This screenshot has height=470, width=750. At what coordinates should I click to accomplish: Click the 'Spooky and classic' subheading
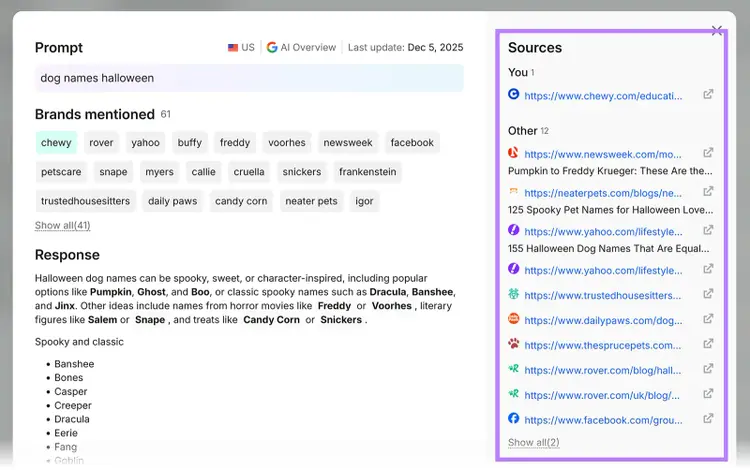(79, 342)
